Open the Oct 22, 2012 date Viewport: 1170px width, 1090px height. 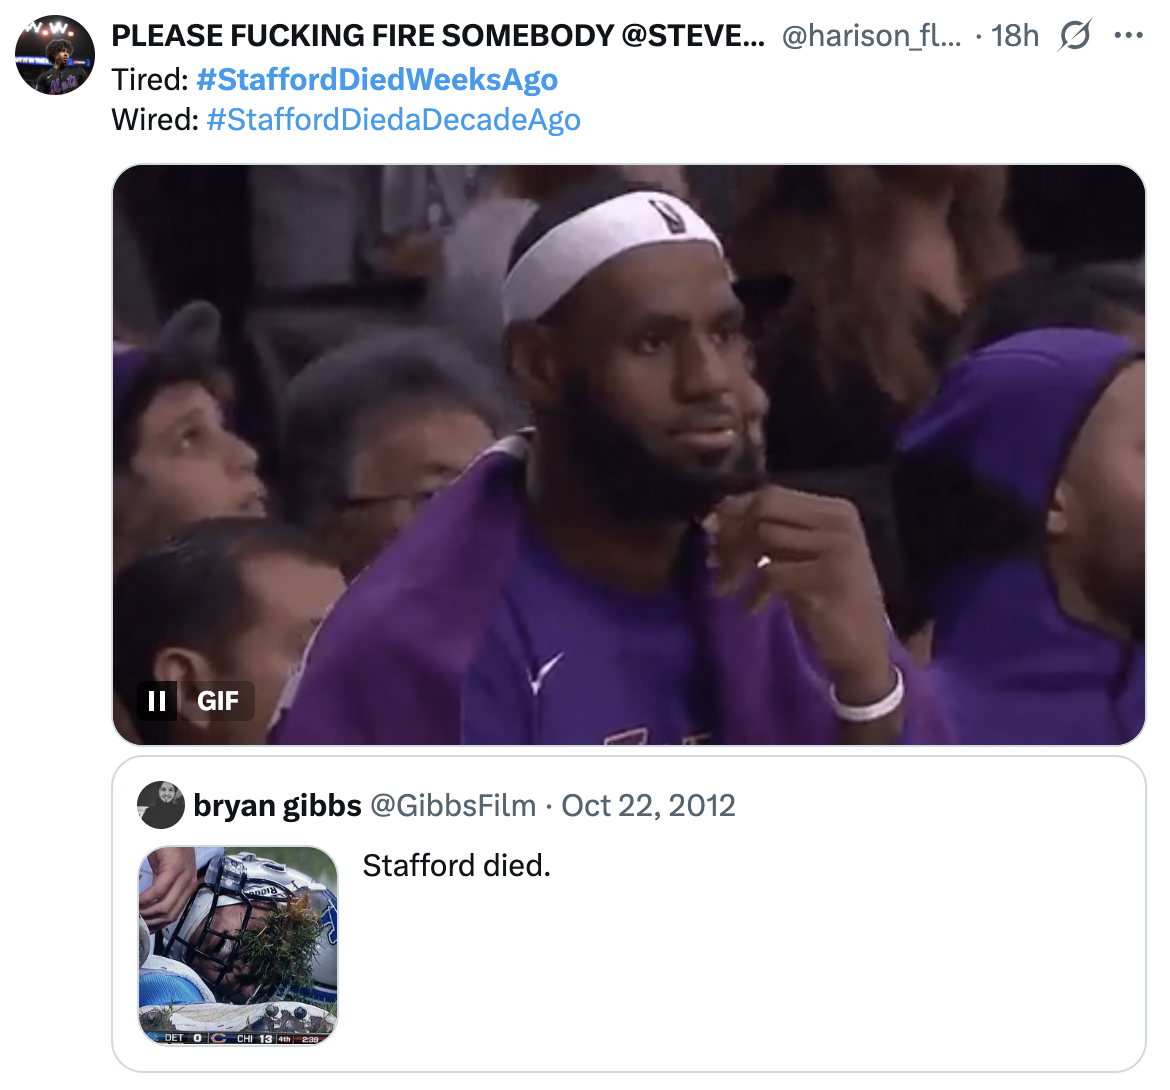pos(648,805)
